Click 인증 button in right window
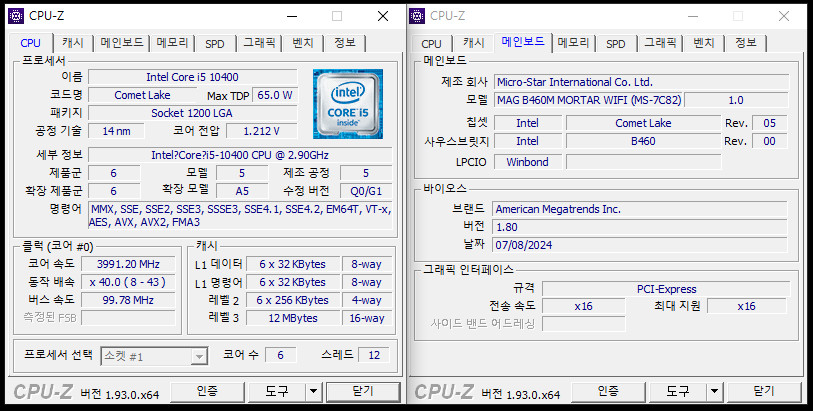Viewport: 813px width, 411px height. click(608, 391)
